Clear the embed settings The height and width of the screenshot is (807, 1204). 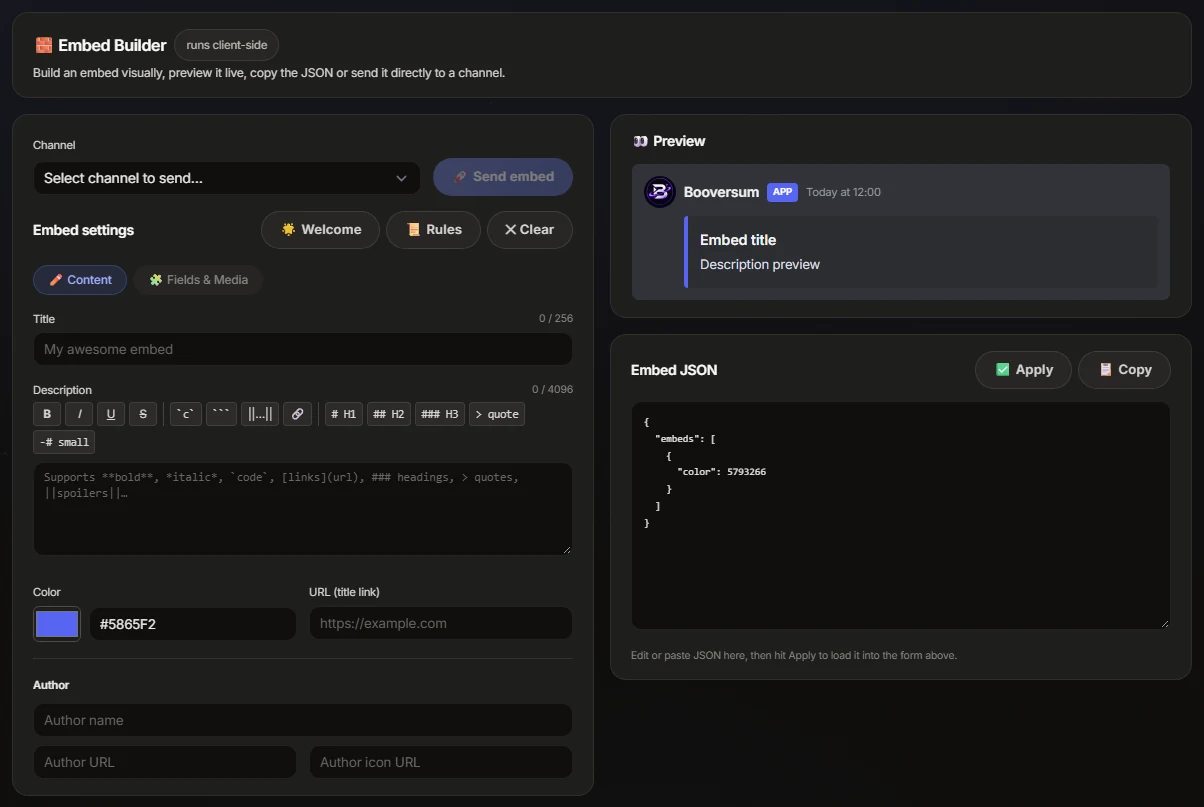tap(529, 230)
